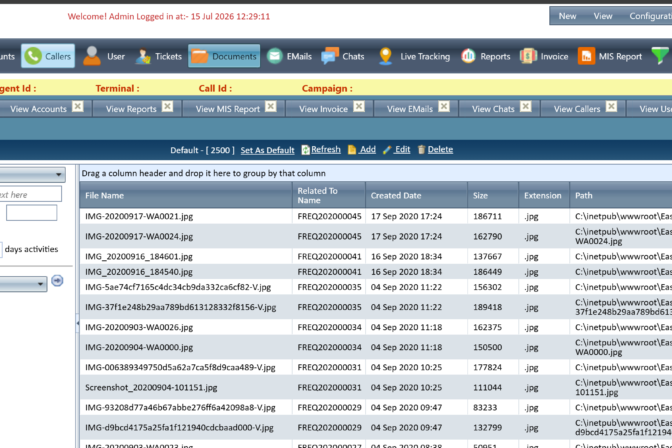Image resolution: width=672 pixels, height=448 pixels.
Task: Collapse the left panel splitter handle
Action: click(x=78, y=323)
